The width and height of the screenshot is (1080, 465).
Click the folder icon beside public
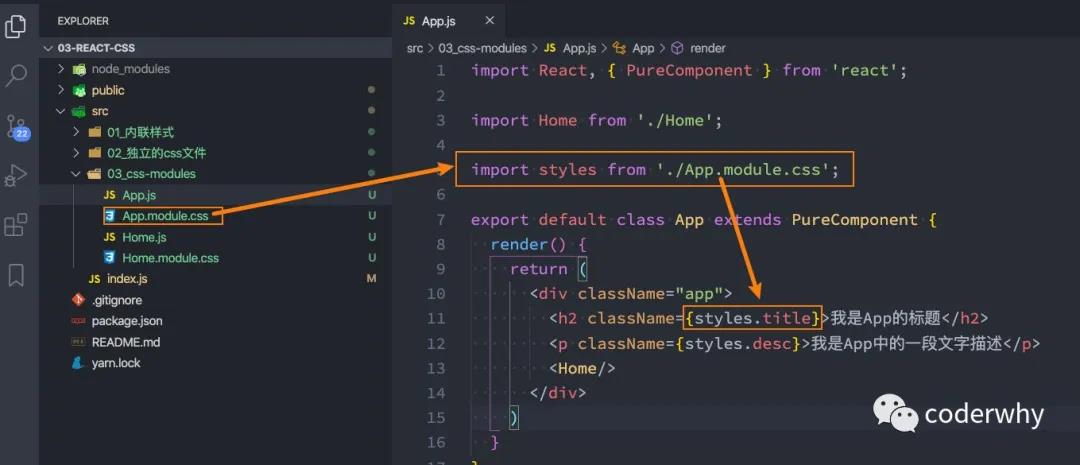coord(80,90)
